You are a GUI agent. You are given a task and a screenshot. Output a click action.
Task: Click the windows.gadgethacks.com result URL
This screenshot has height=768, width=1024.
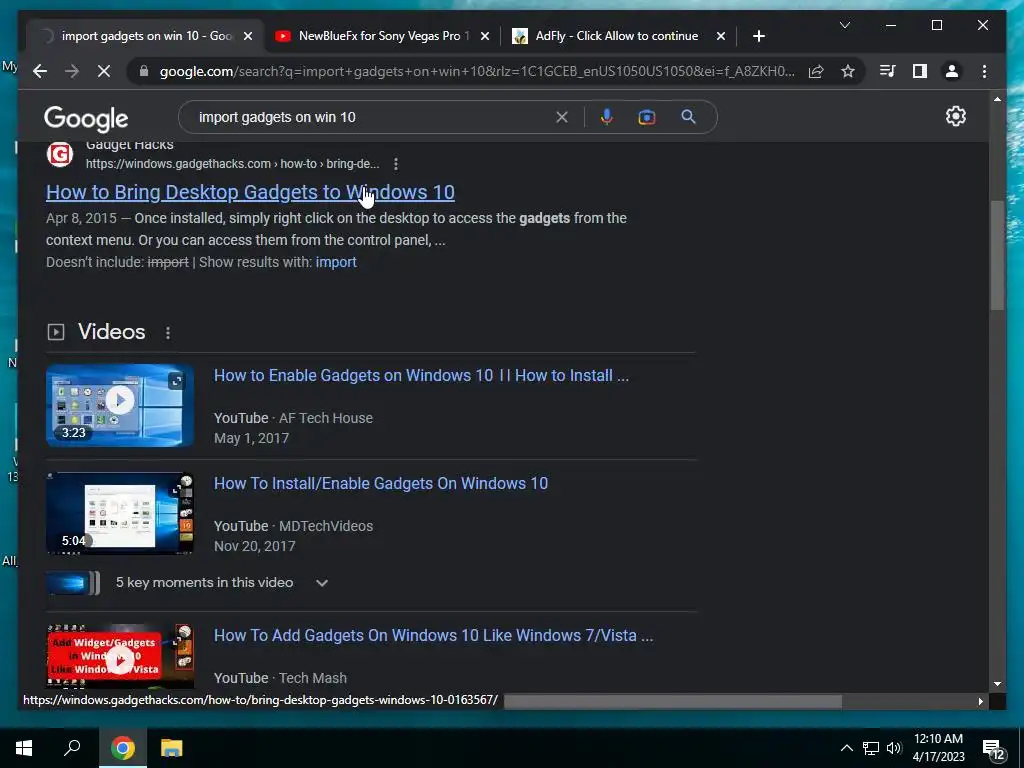[x=232, y=164]
